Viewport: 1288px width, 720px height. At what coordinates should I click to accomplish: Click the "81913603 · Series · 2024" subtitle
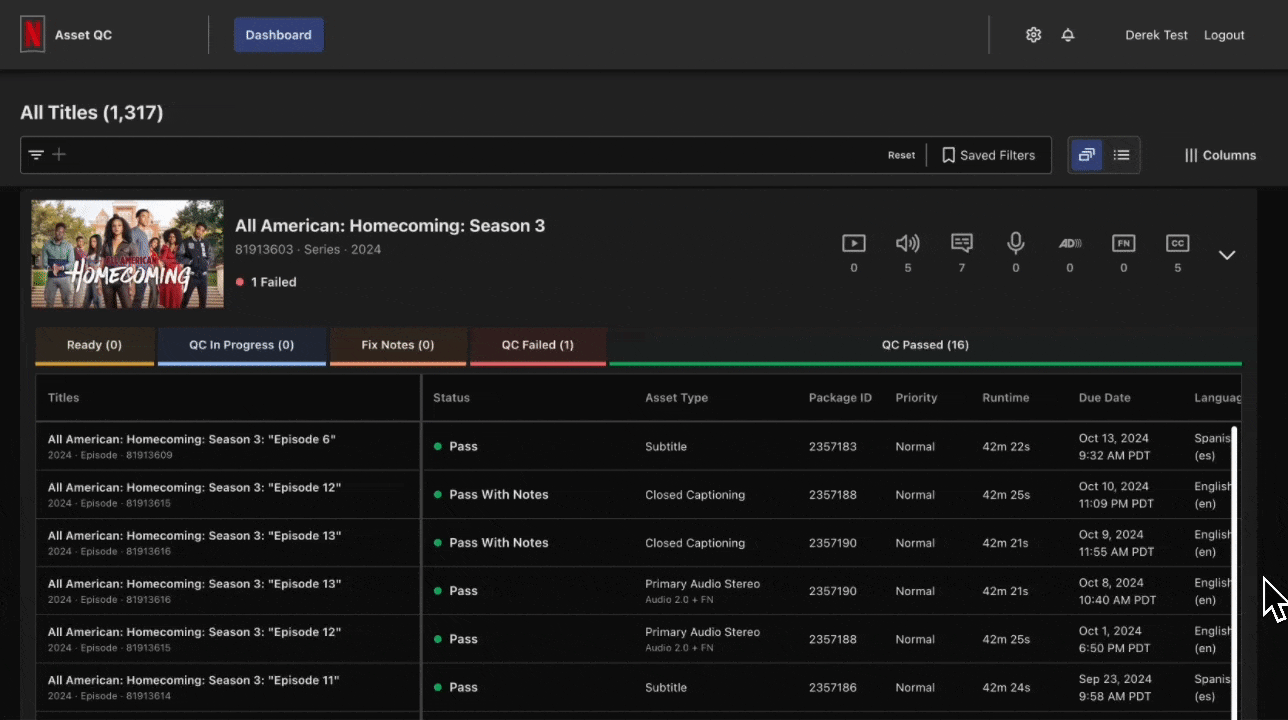click(x=308, y=250)
